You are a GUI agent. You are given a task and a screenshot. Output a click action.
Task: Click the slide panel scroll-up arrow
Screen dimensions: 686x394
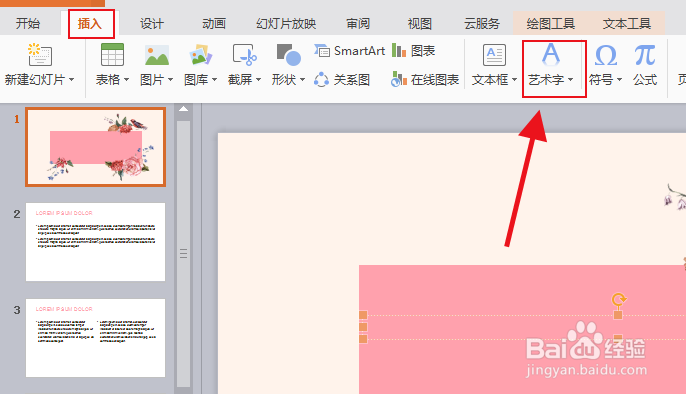184,109
